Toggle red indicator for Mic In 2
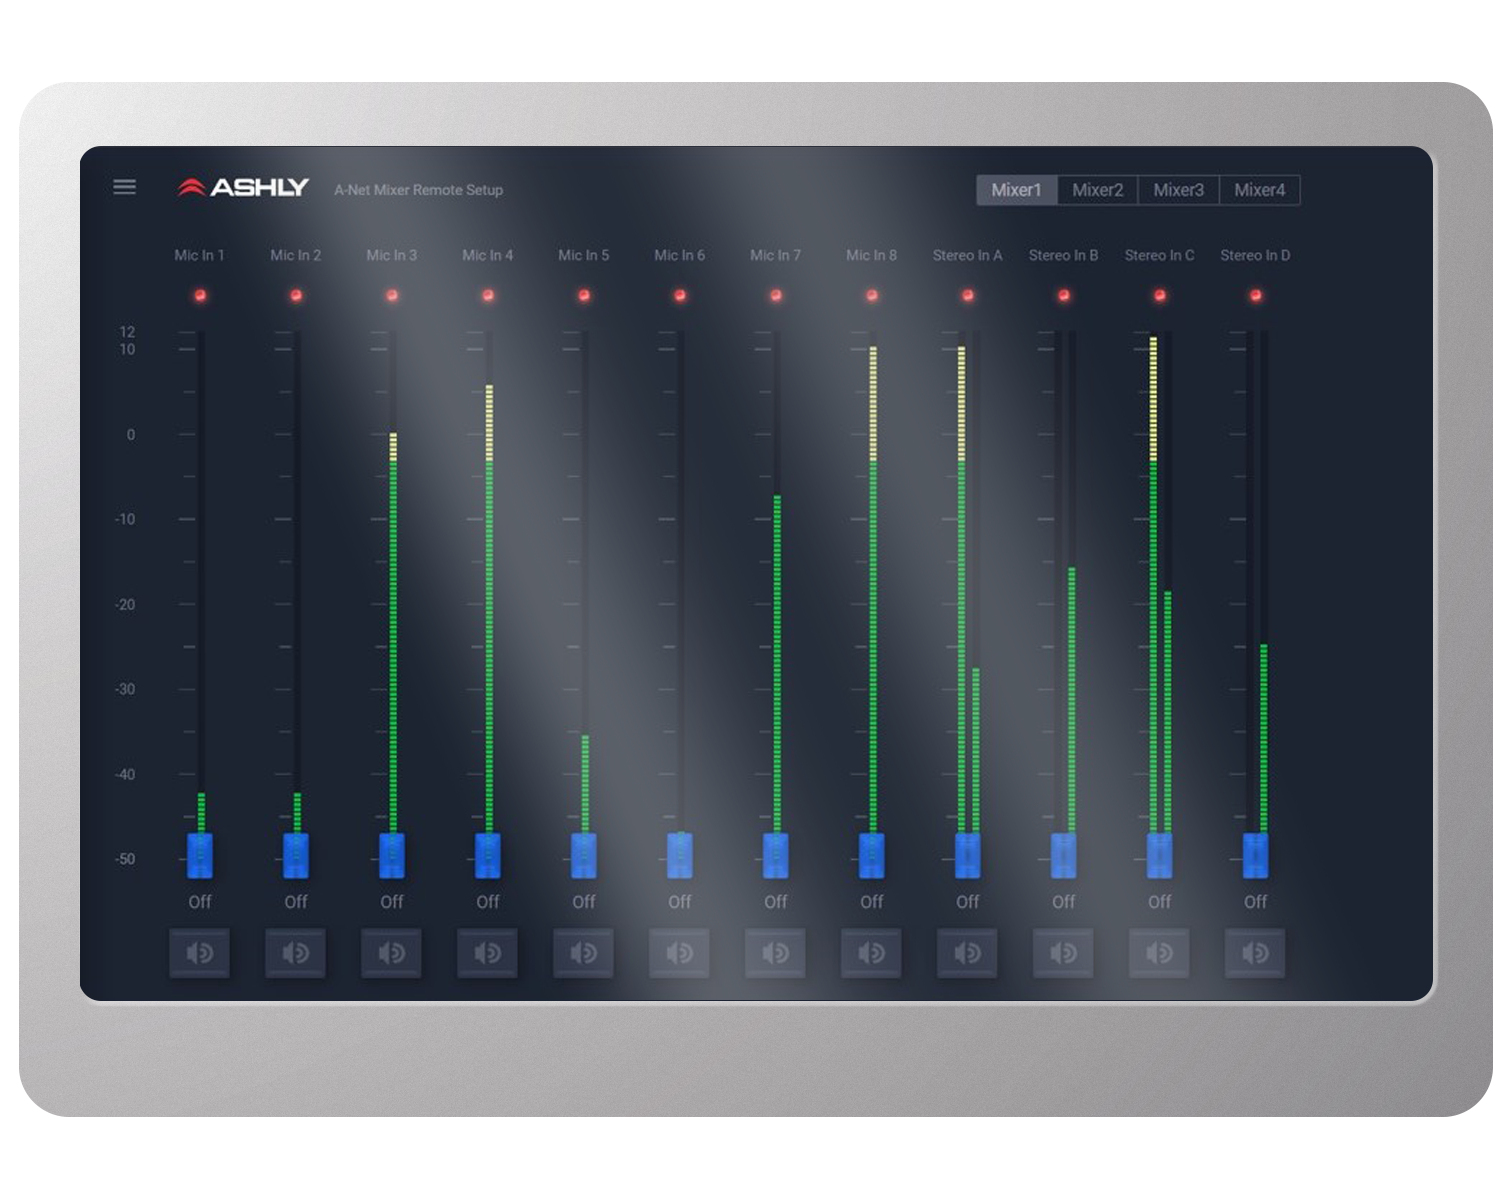This screenshot has height=1200, width=1512. pyautogui.click(x=296, y=295)
